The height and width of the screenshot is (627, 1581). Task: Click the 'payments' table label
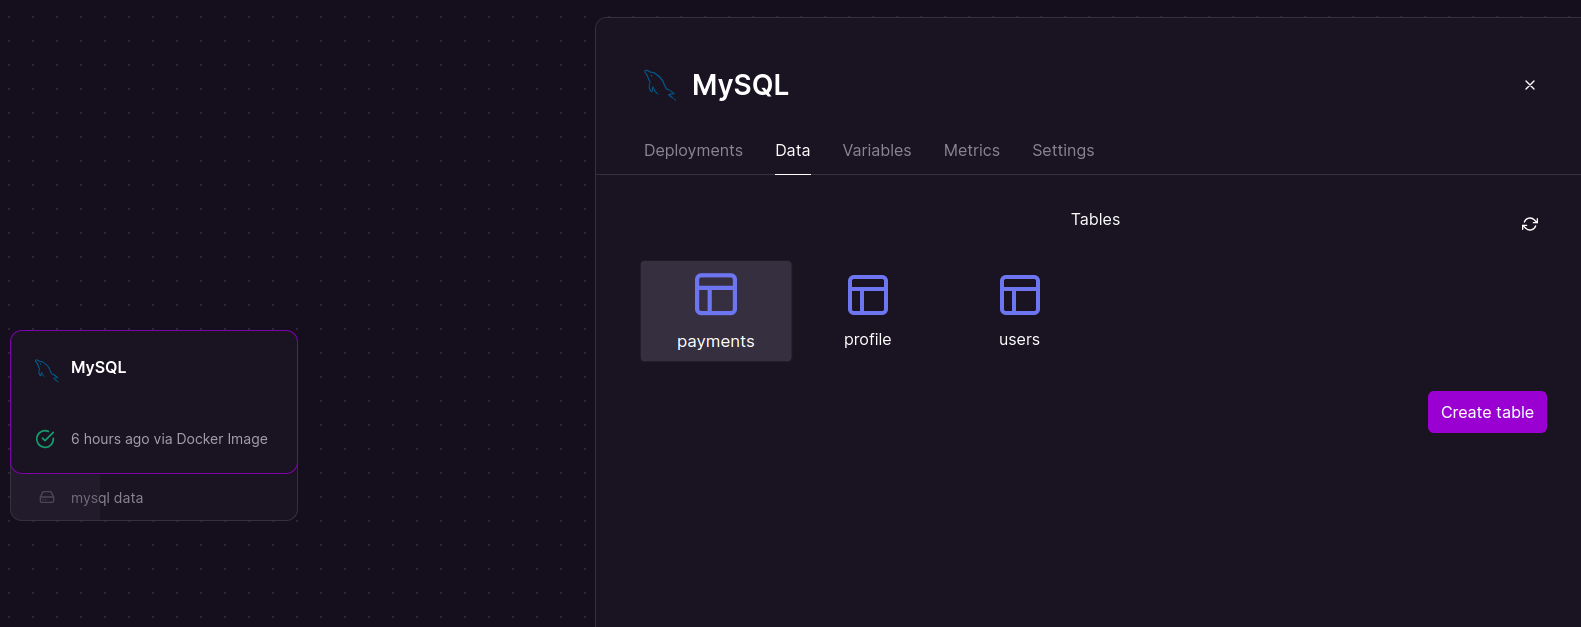(x=716, y=342)
